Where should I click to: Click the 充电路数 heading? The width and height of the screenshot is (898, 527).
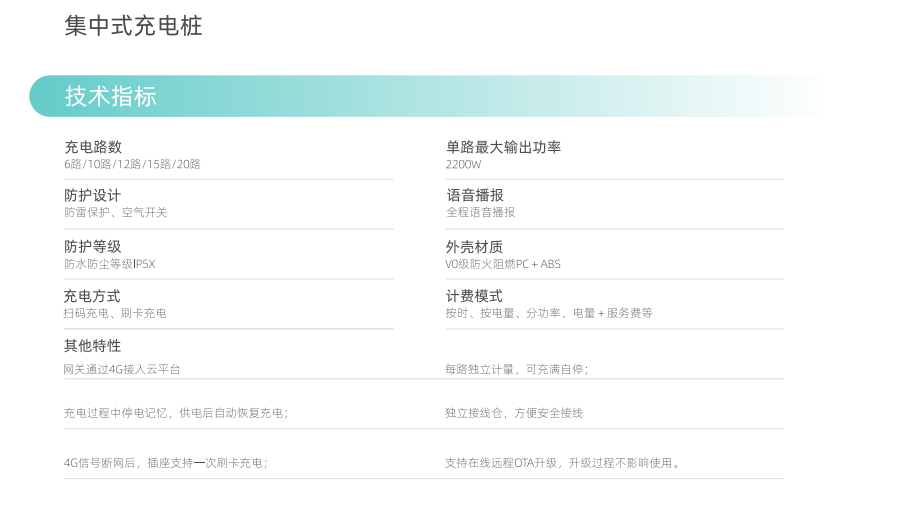(x=93, y=147)
